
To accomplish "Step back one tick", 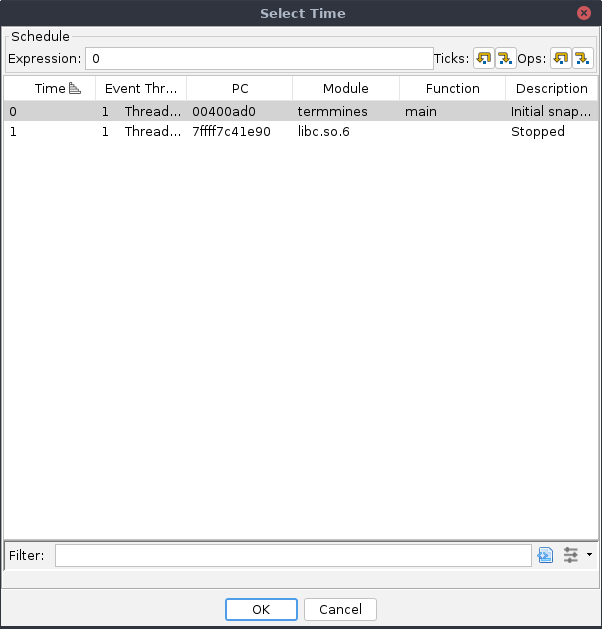I will click(x=483, y=59).
